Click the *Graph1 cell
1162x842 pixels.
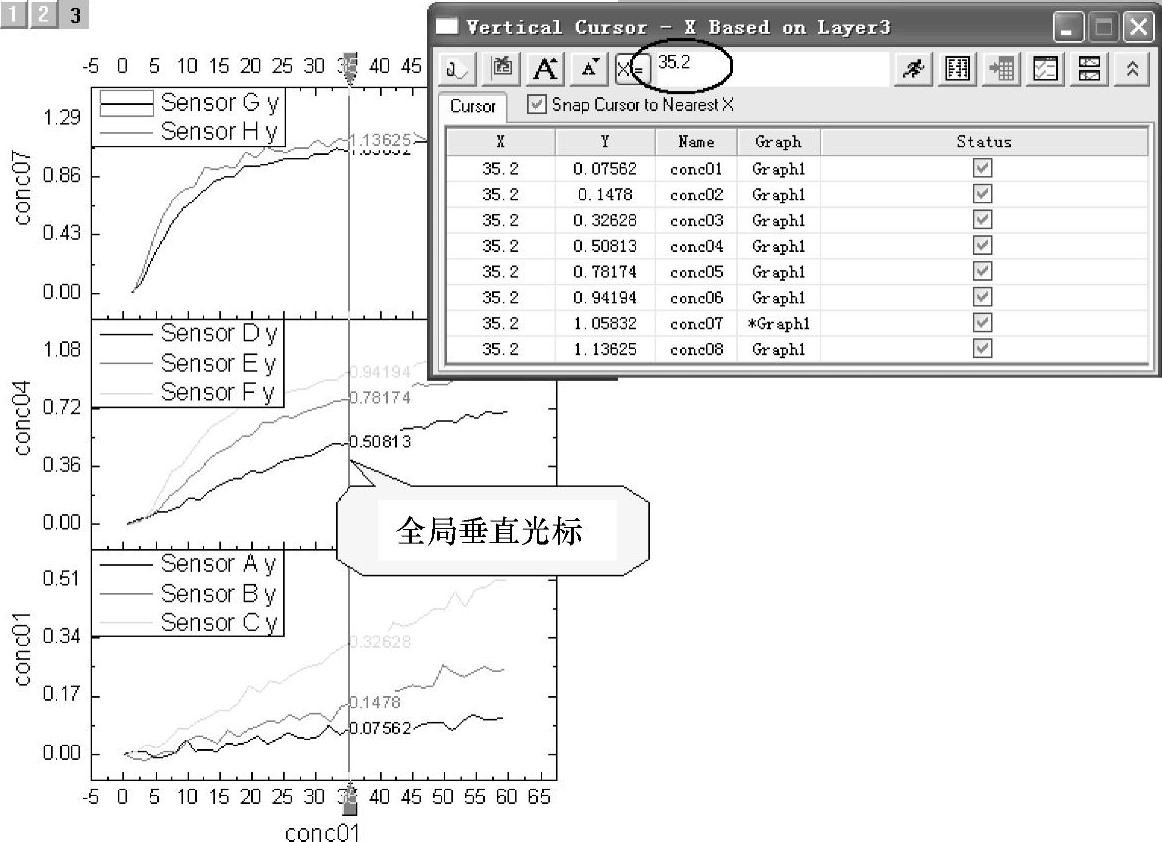pyautogui.click(x=778, y=324)
